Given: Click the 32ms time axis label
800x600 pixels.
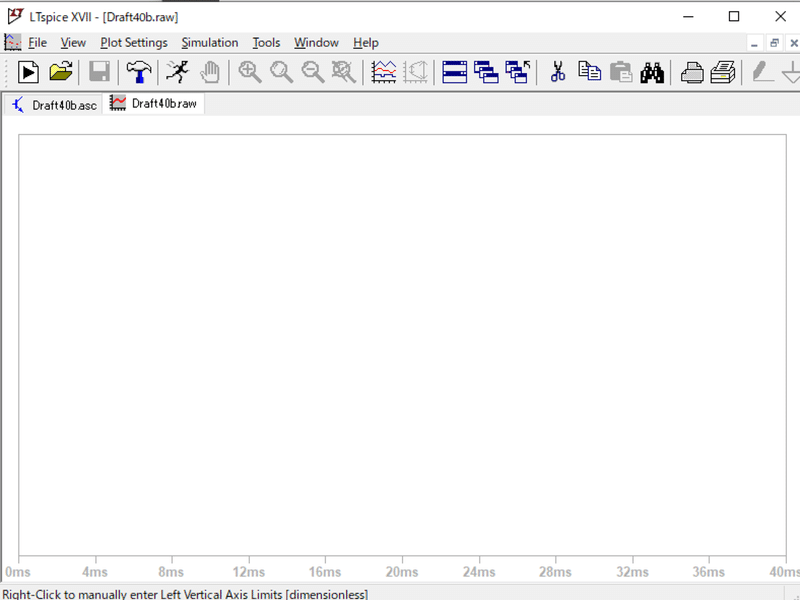Looking at the screenshot, I should tap(633, 572).
